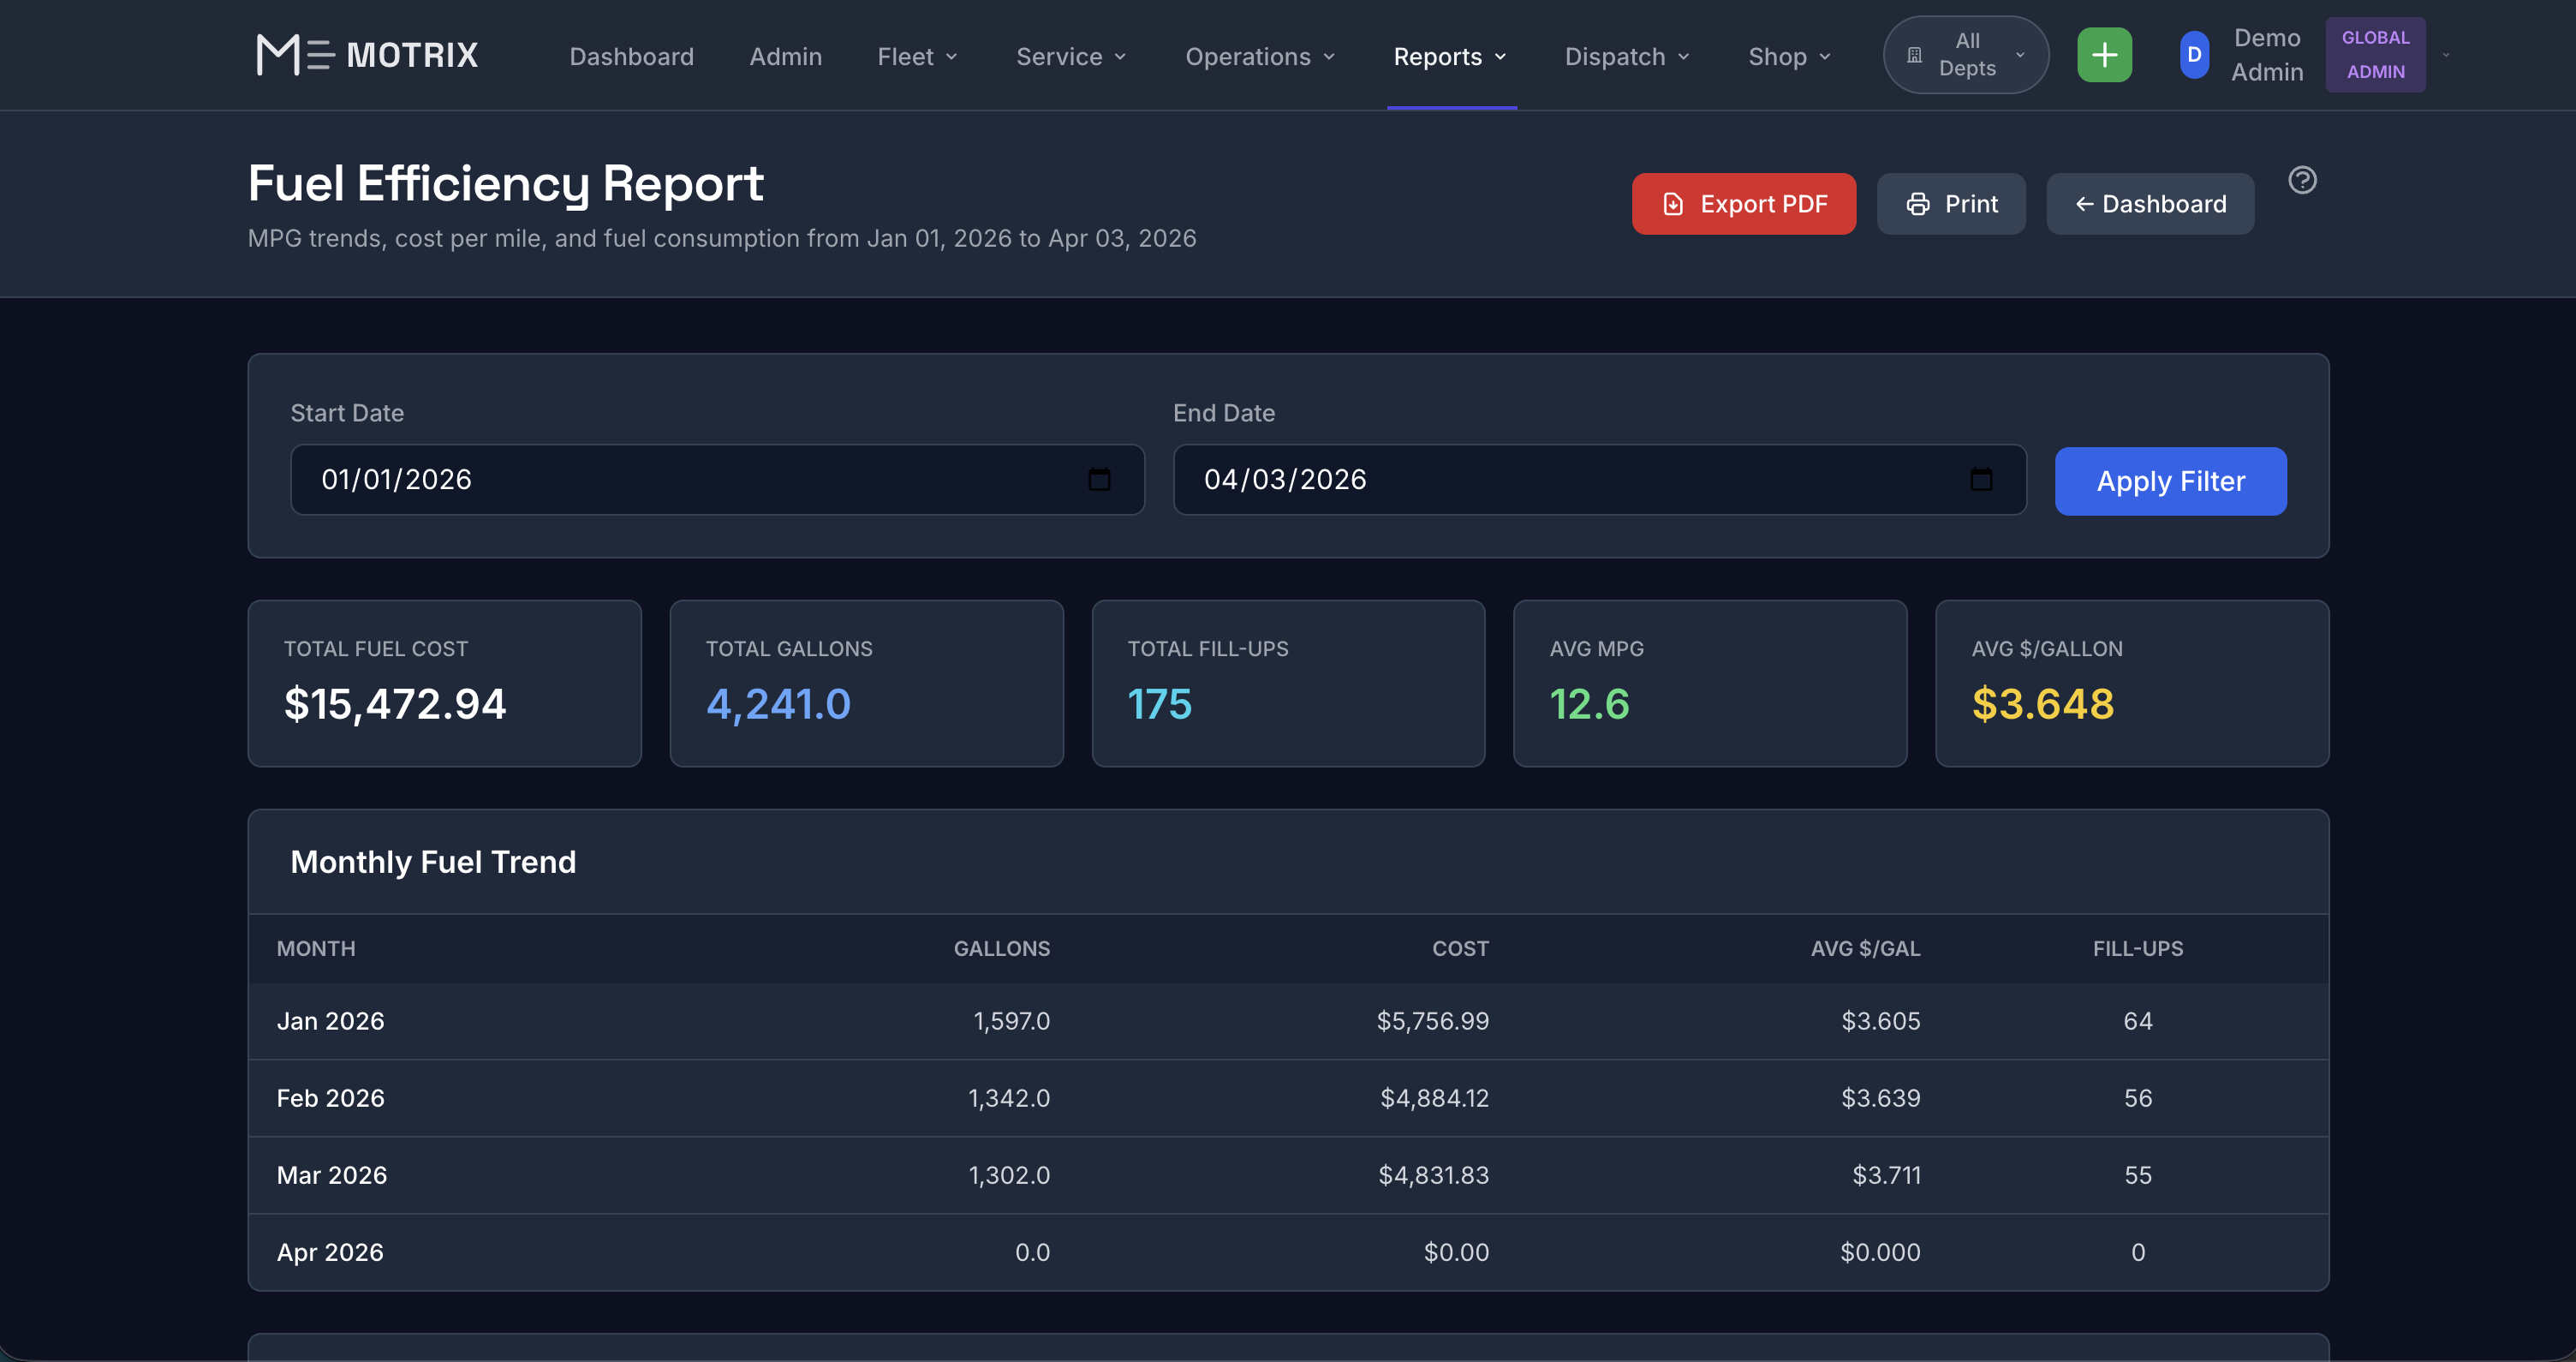
Task: Open the Dashboard nav link
Action: coord(631,57)
